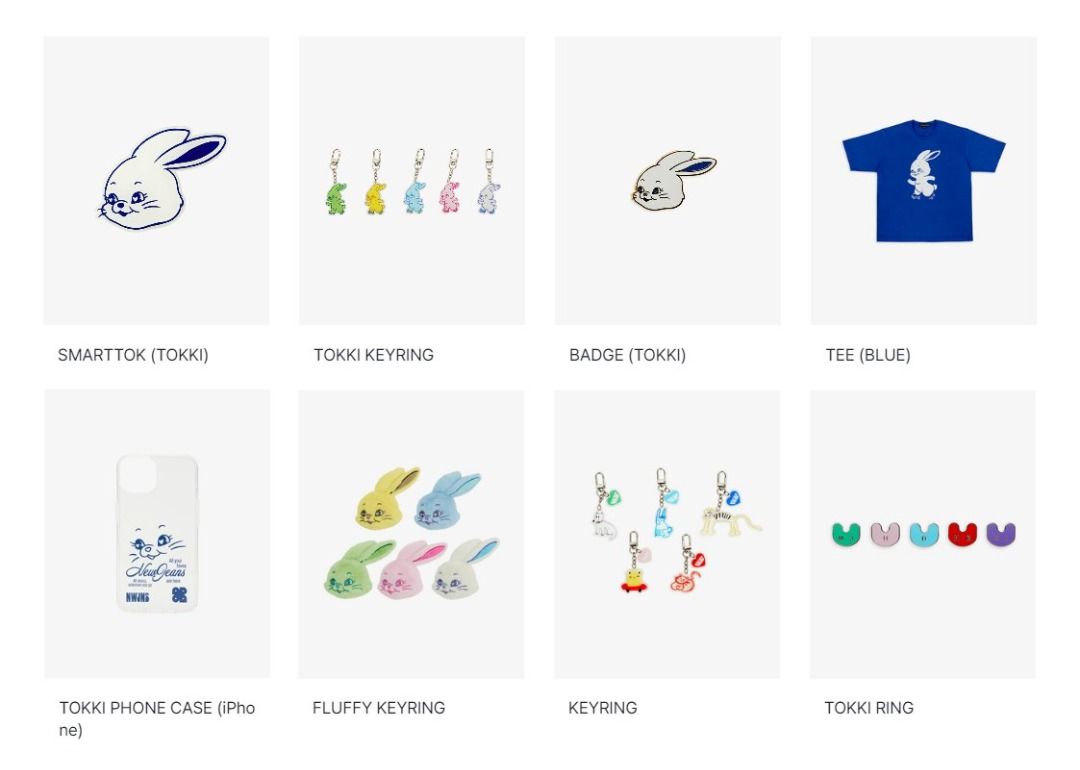
Task: Open the SMARTTOK (TOKKI) product image
Action: tap(156, 180)
